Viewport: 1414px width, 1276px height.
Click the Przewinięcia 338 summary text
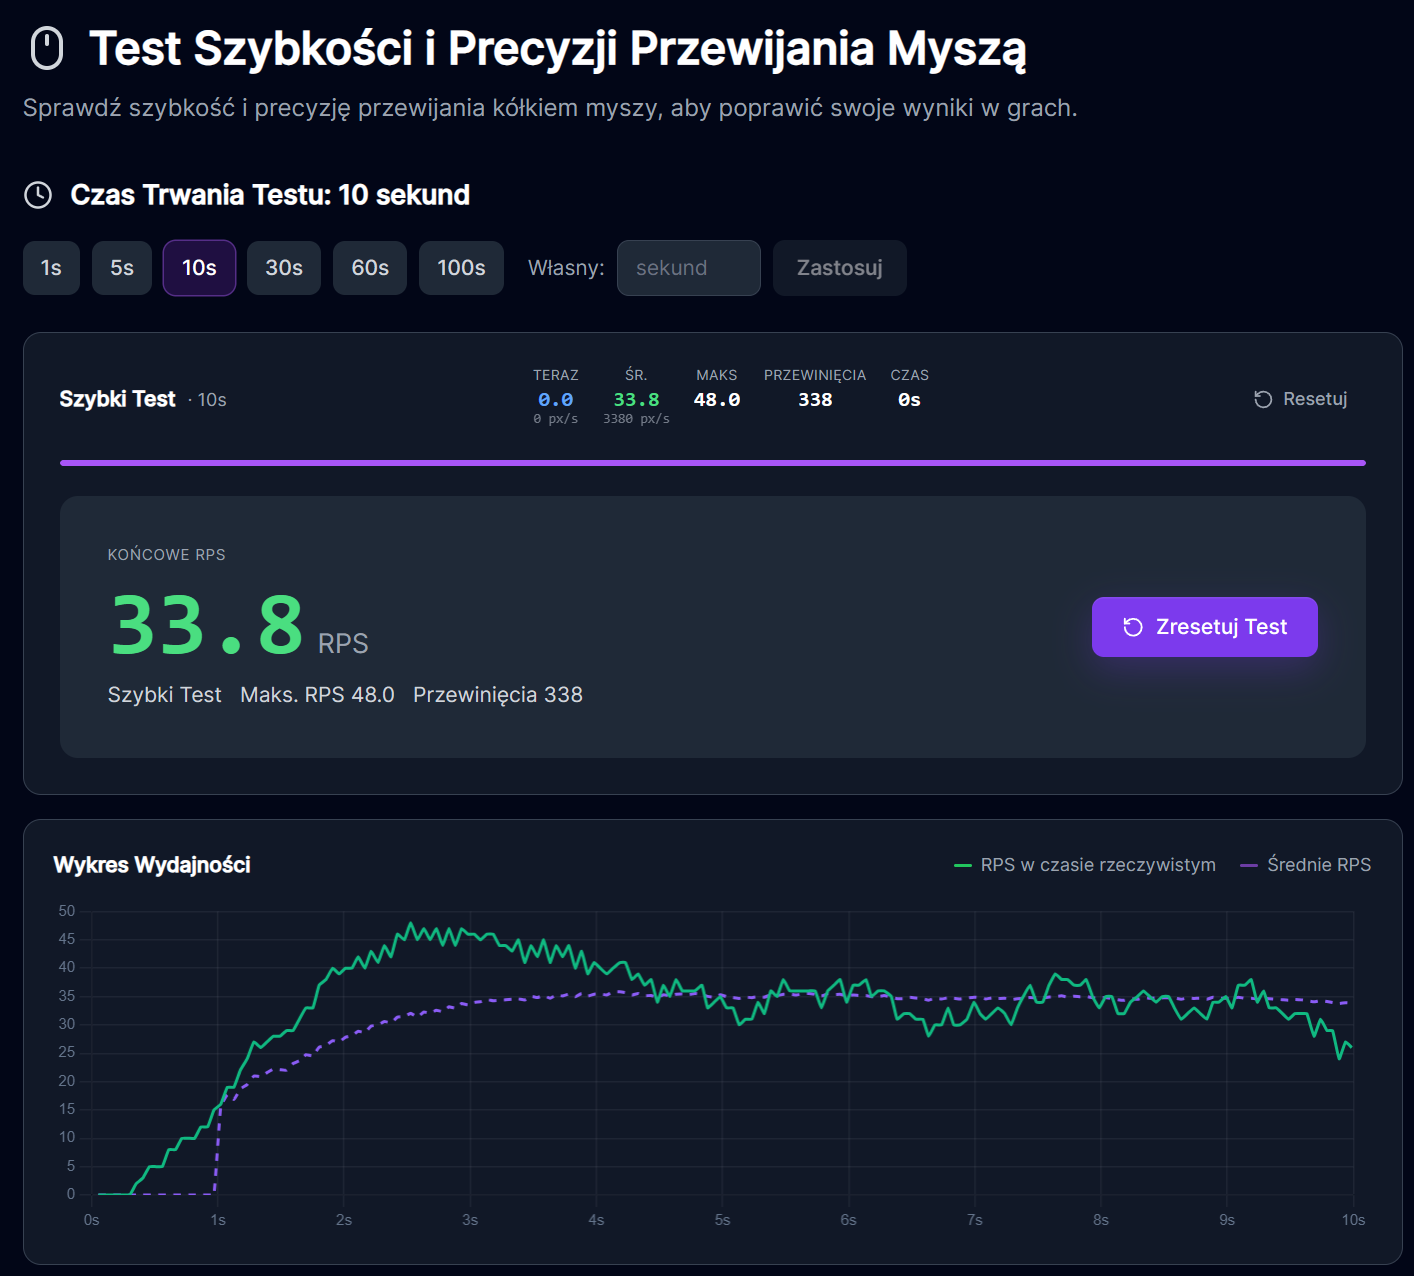pos(498,695)
